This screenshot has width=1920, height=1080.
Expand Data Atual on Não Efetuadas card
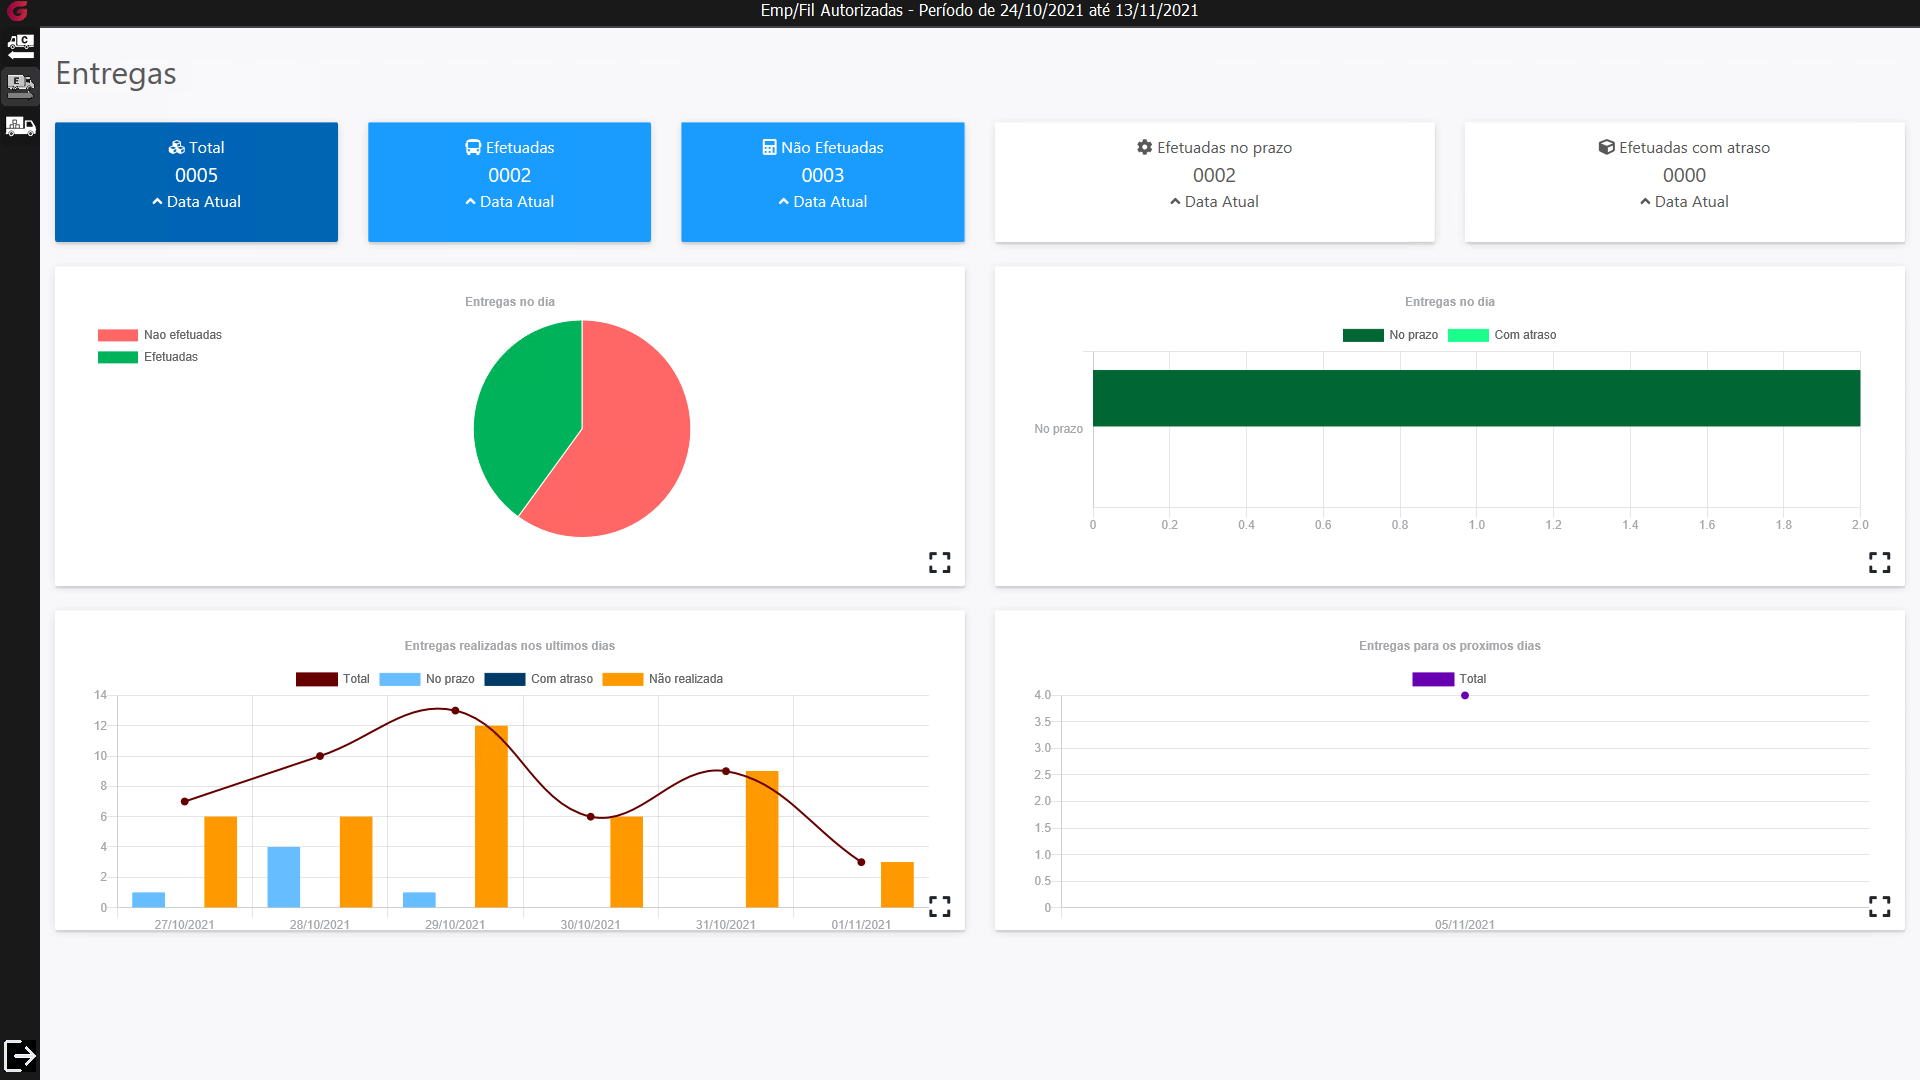click(x=822, y=202)
